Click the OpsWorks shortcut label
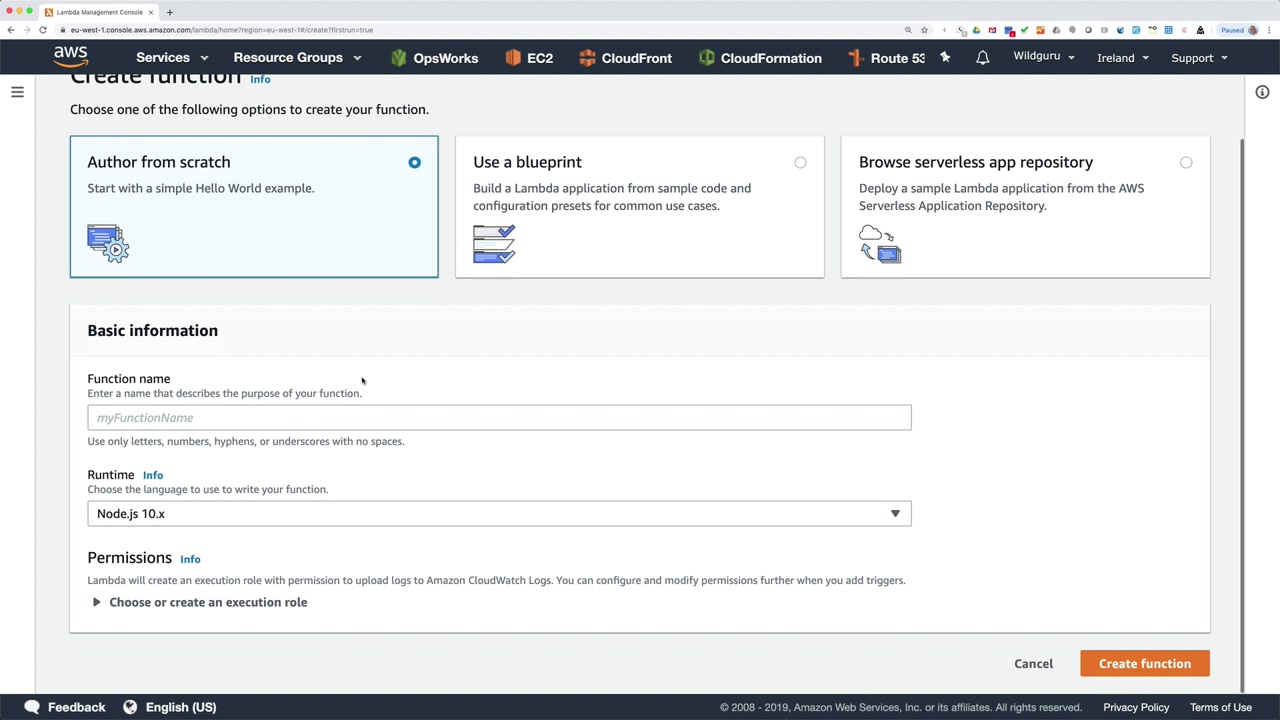 pyautogui.click(x=446, y=58)
